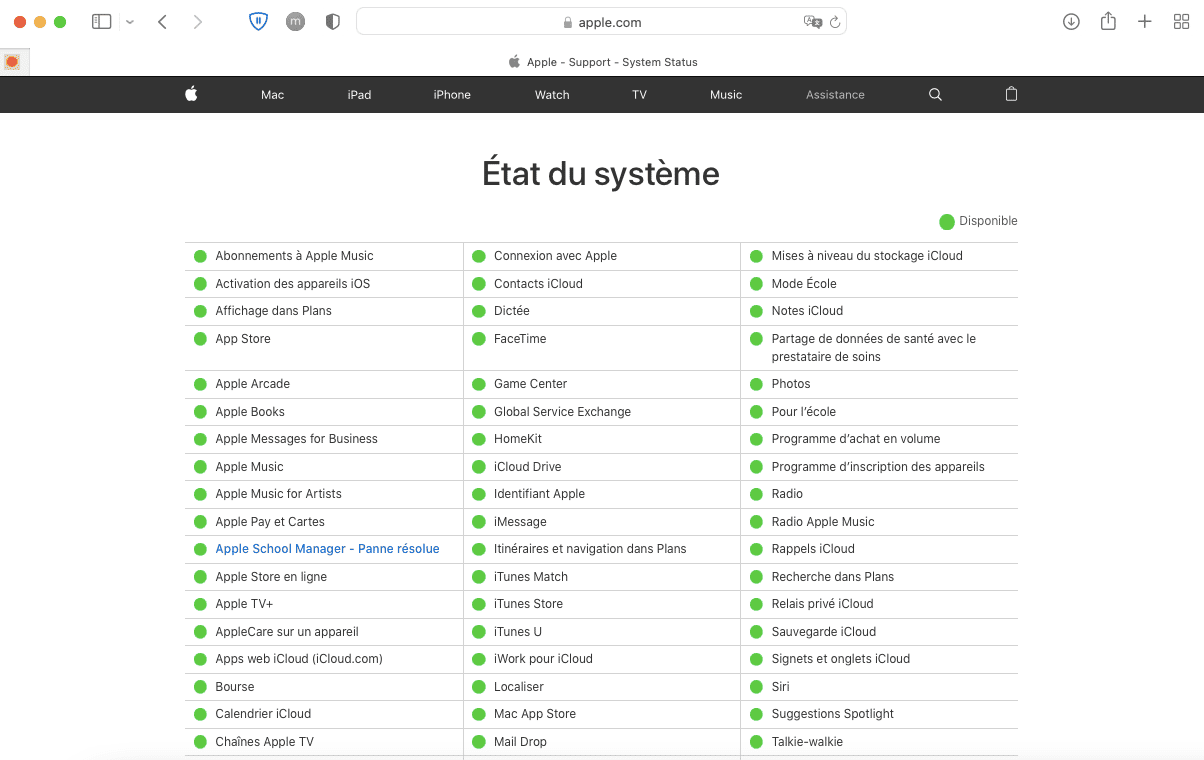Open the Music navigation item
Viewport: 1204px width, 760px height.
[x=726, y=95]
